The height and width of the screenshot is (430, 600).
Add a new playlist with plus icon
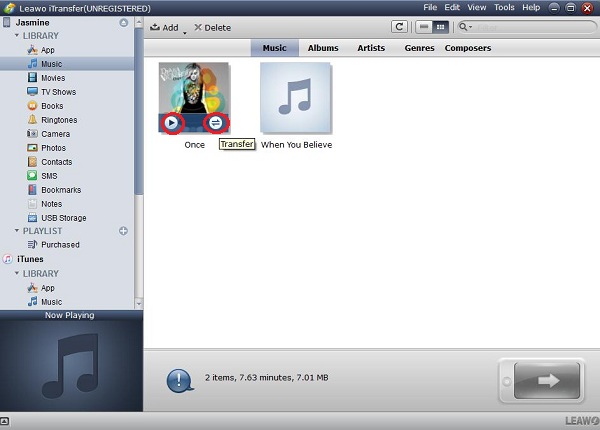[123, 231]
